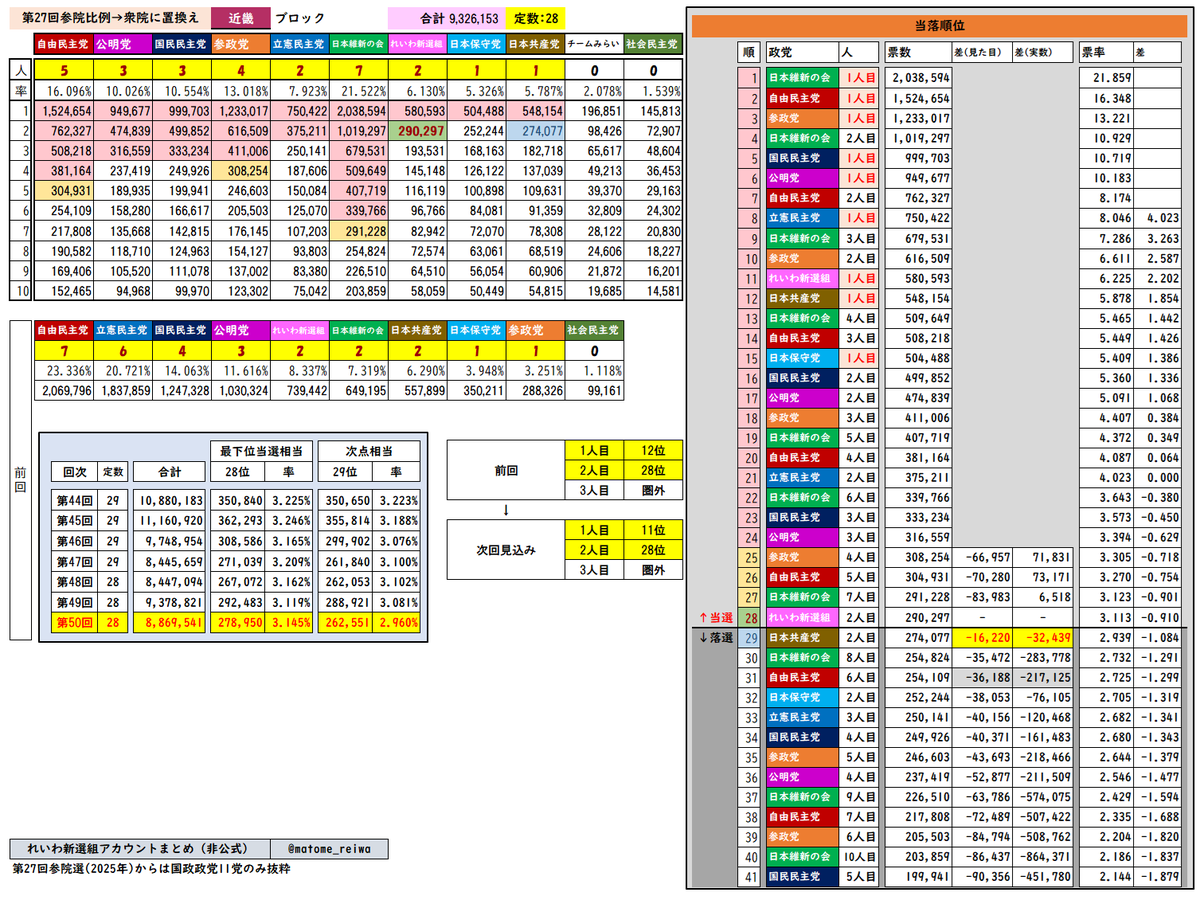Click the 'れいわ新選組アカウントまとめ（非公式）' cell
Image resolution: width=1200 pixels, height=904 pixels.
[x=140, y=849]
